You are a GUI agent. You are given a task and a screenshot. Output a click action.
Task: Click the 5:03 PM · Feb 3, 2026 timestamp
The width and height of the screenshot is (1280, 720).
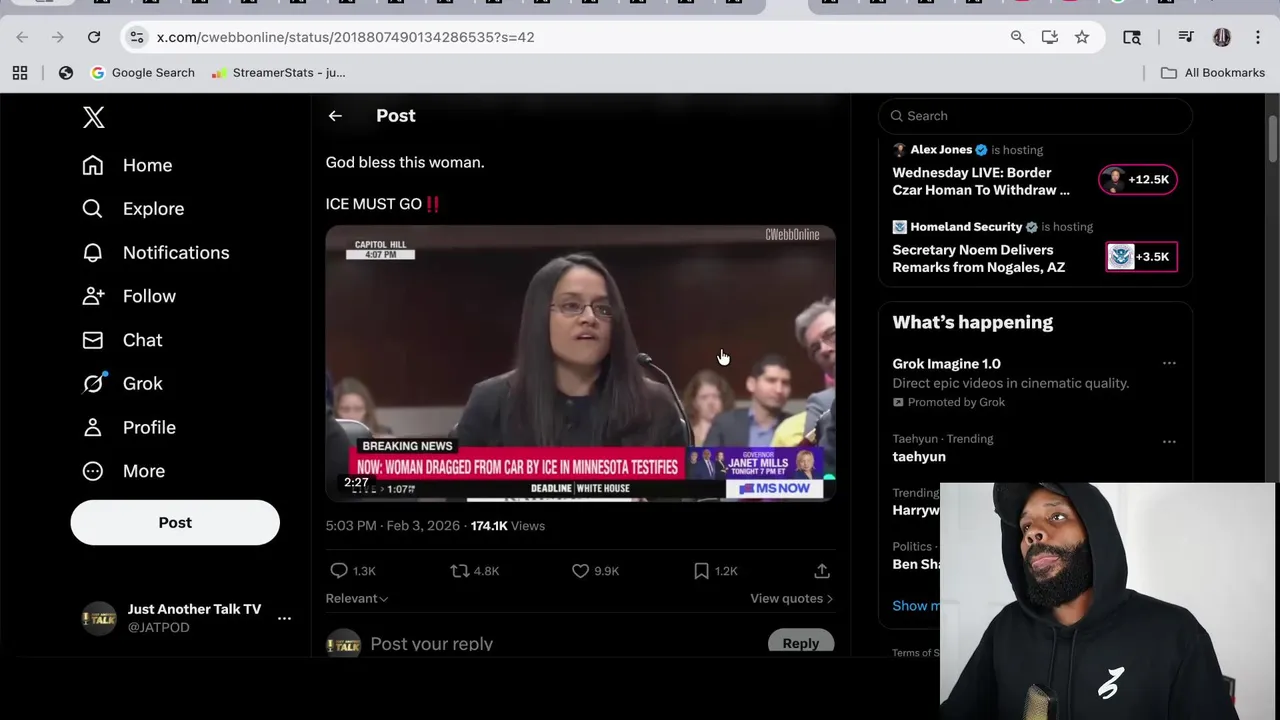tap(392, 526)
